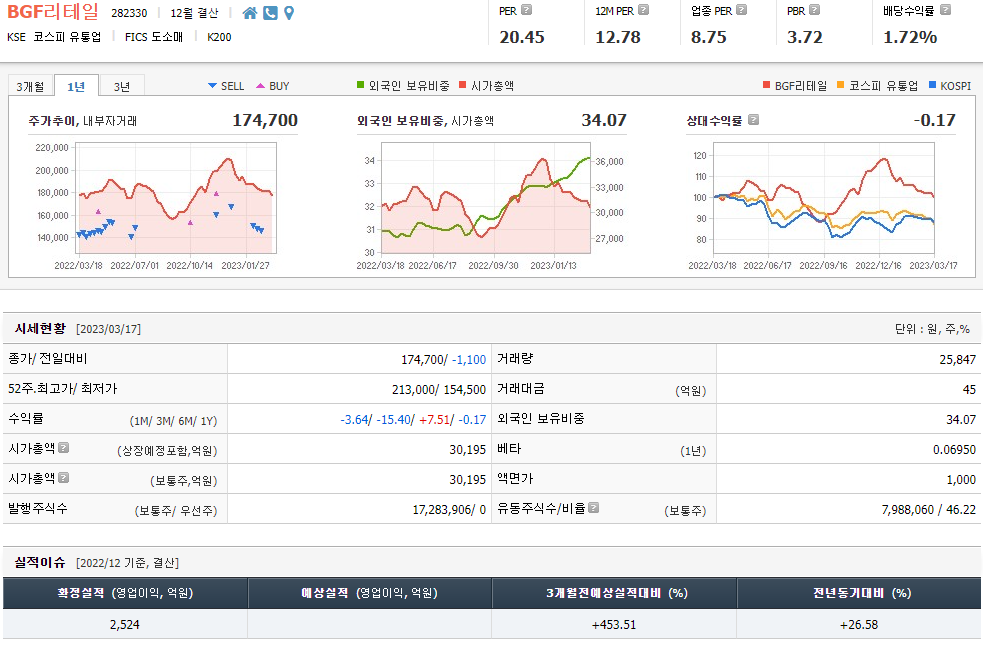983x645 pixels.
Task: Open help icon next to 12M PER
Action: pyautogui.click(x=643, y=10)
